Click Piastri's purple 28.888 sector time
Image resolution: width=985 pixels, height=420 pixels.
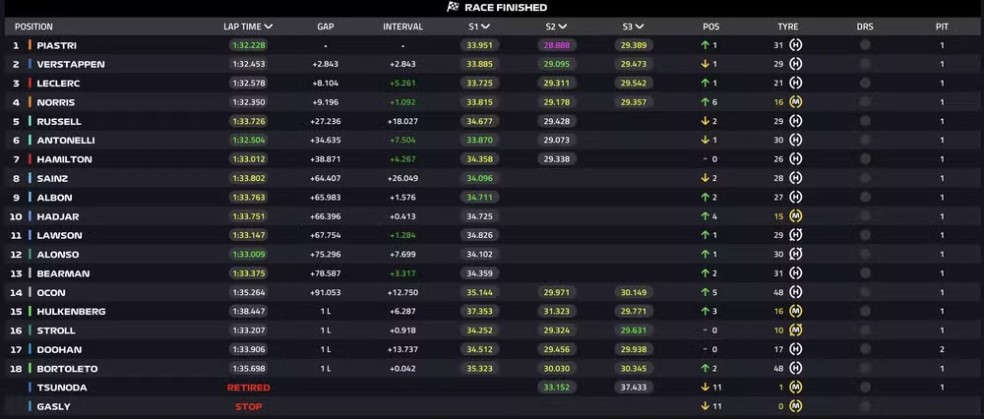point(557,45)
